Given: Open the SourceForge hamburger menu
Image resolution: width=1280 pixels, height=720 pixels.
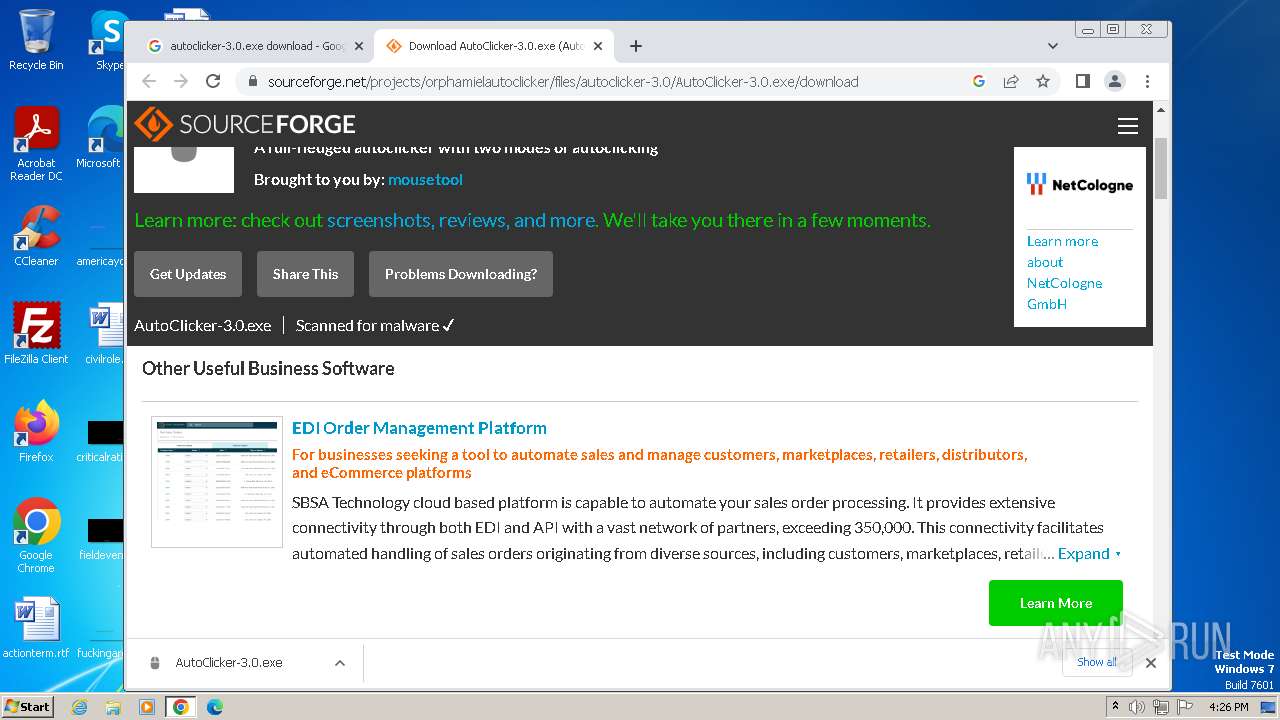Looking at the screenshot, I should (x=1128, y=126).
